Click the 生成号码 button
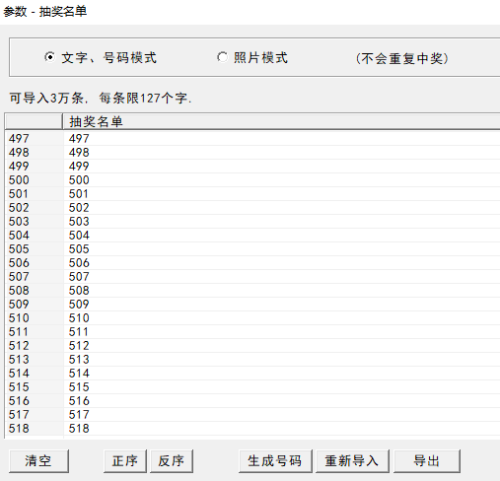500x481 pixels. pos(275,461)
